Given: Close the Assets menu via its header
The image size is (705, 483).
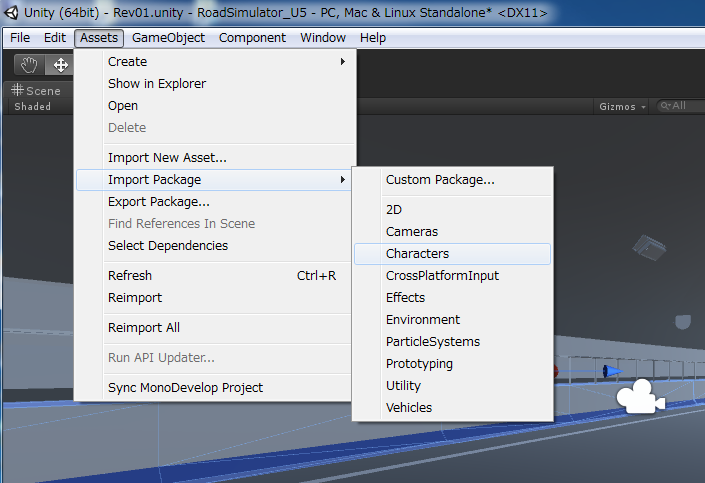Looking at the screenshot, I should [99, 38].
